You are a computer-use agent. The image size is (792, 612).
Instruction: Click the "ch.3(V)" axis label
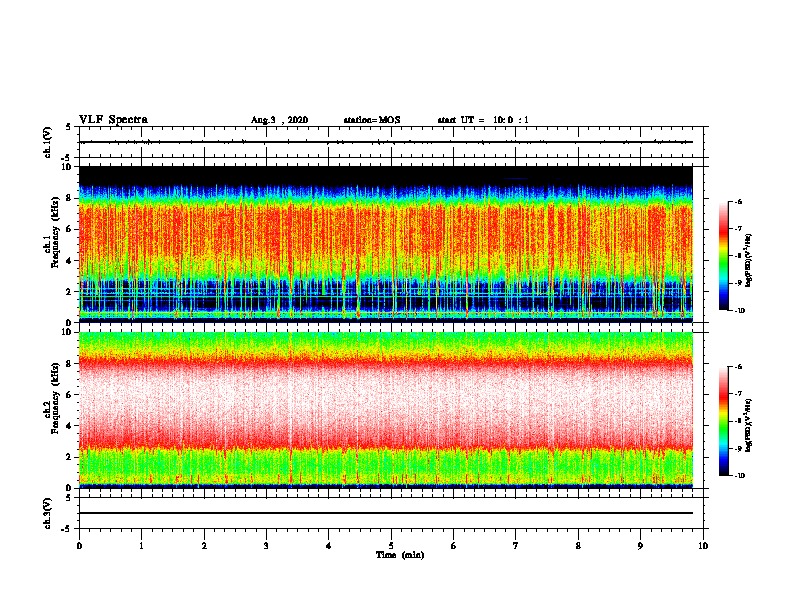(x=48, y=514)
